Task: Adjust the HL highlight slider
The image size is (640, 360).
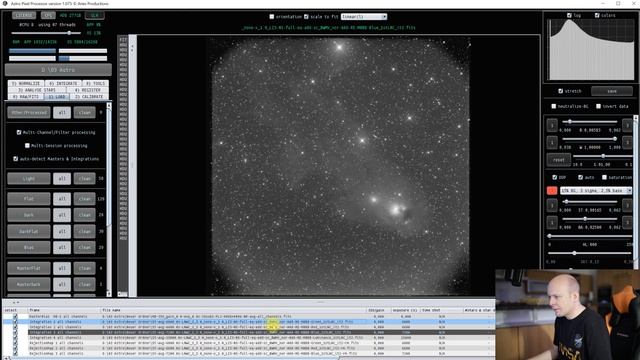Action: (590, 236)
